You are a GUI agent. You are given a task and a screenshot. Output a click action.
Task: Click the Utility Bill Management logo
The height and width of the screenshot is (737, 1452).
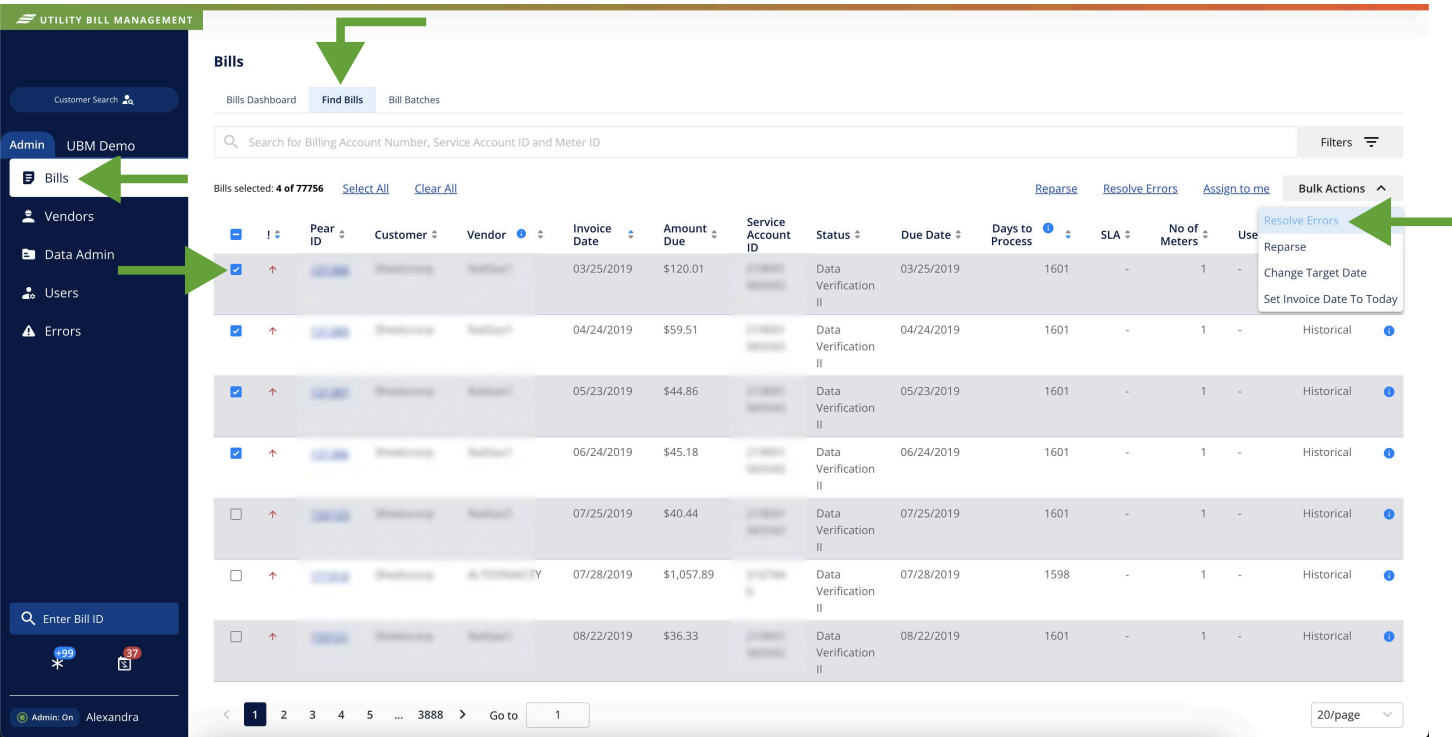click(104, 19)
